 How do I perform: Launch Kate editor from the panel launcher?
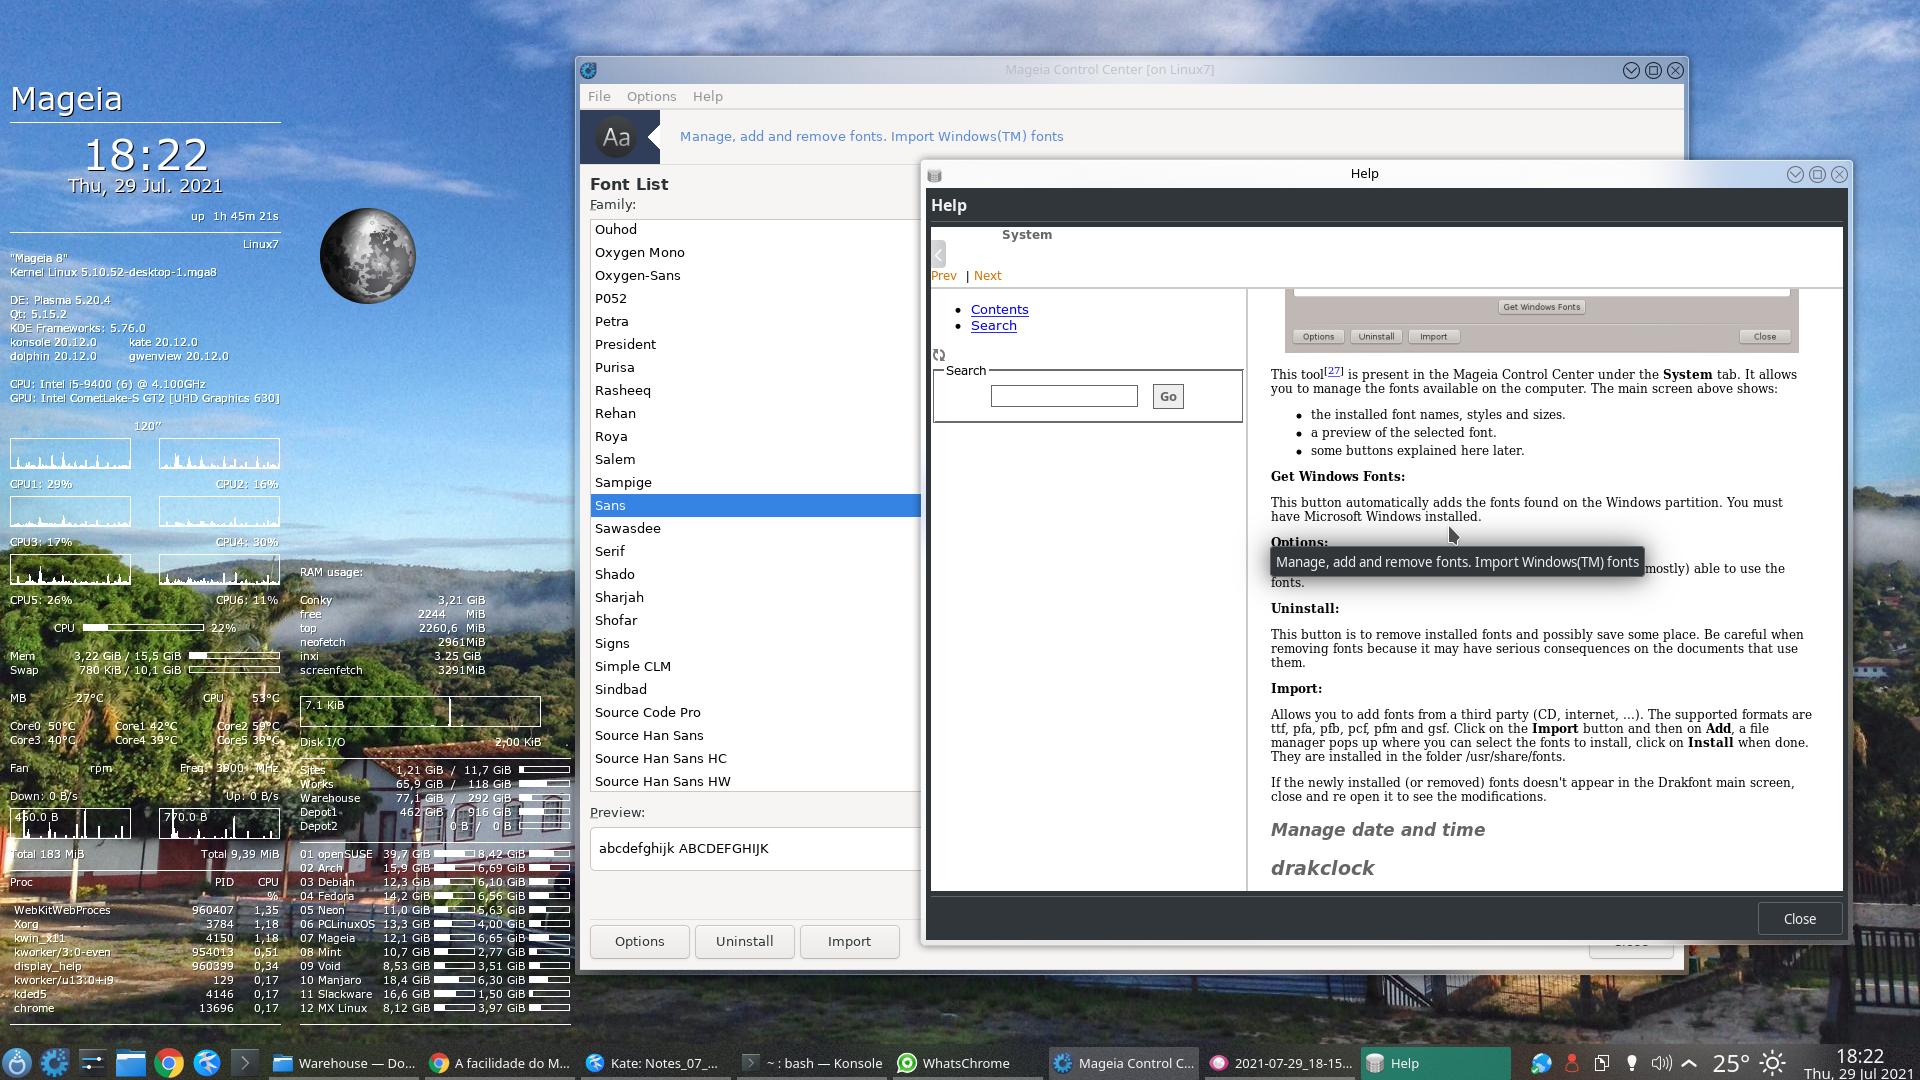(207, 1063)
